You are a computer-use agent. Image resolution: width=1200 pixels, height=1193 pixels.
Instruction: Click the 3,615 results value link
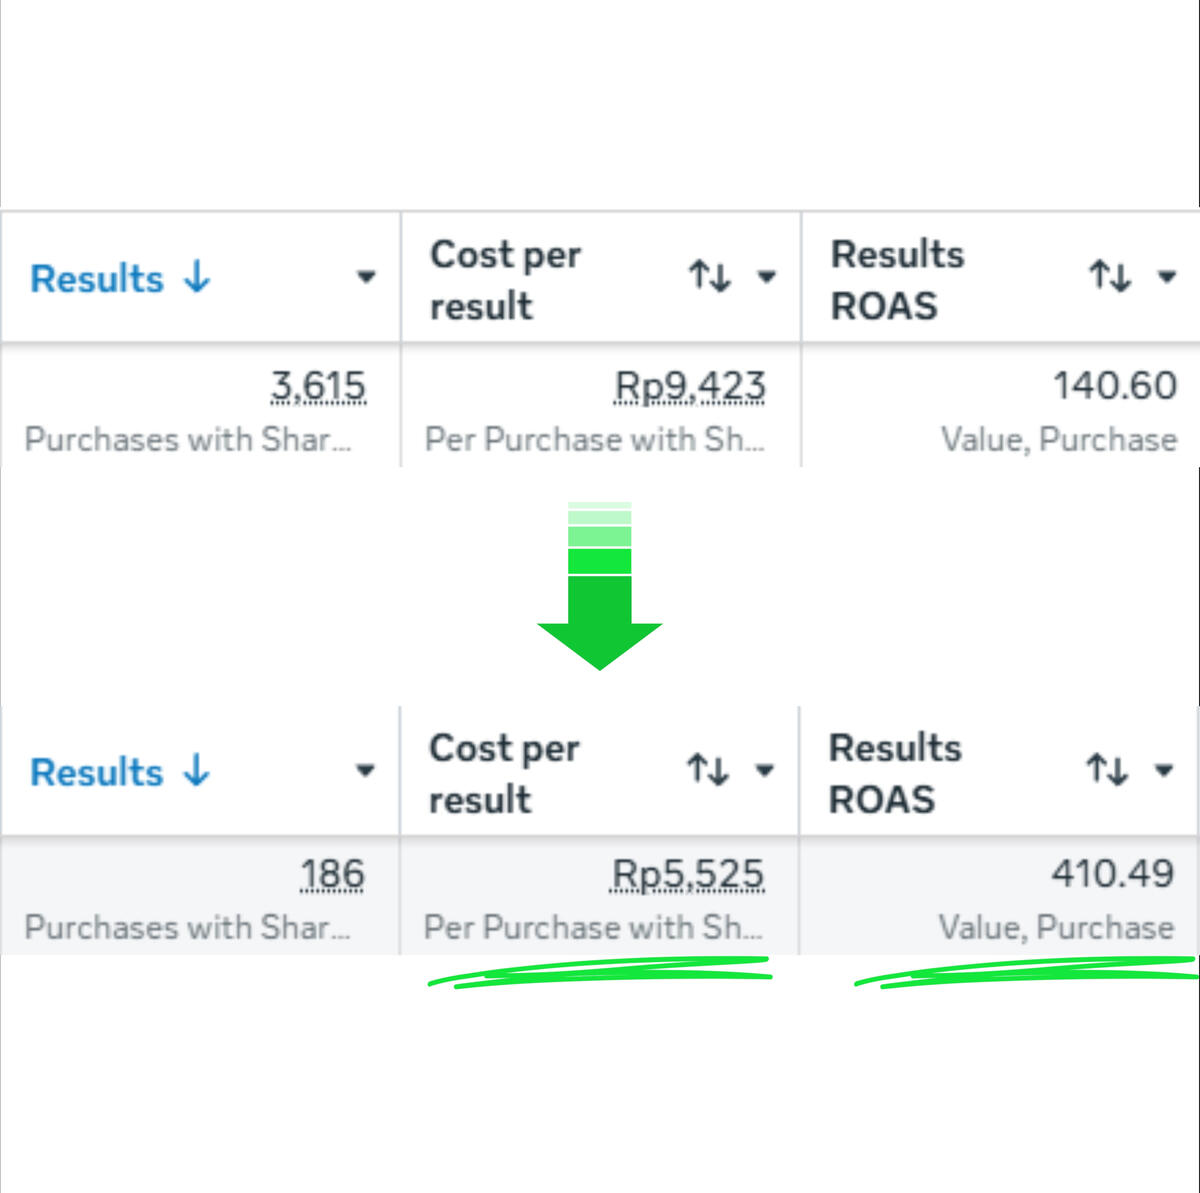coord(318,386)
